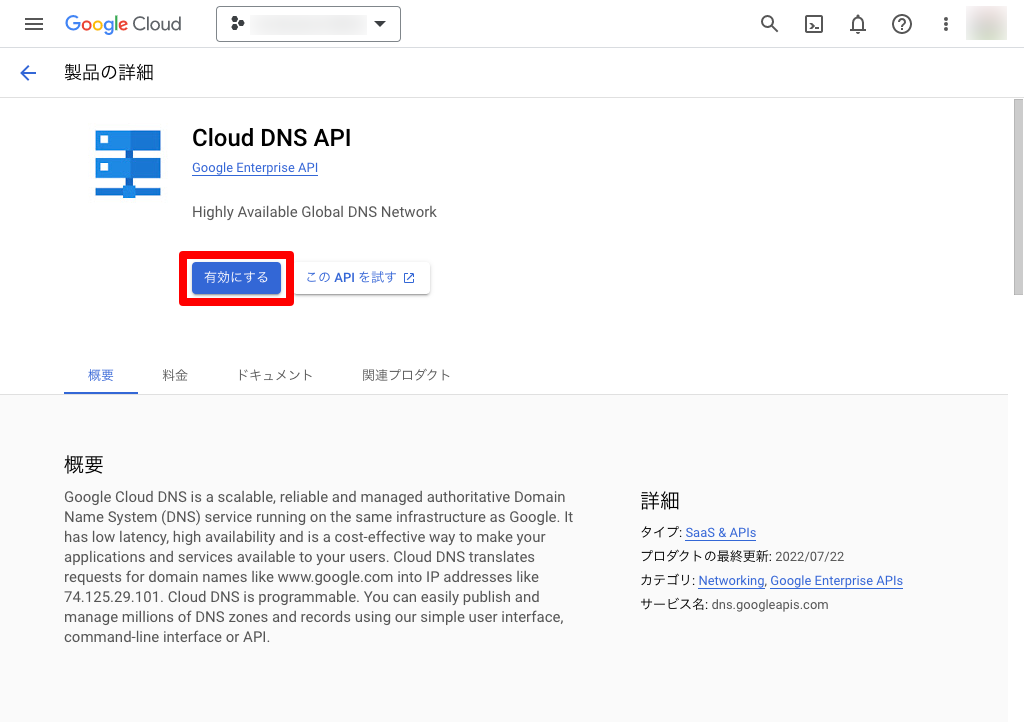1024x722 pixels.
Task: Open the search icon in header
Action: pyautogui.click(x=769, y=24)
